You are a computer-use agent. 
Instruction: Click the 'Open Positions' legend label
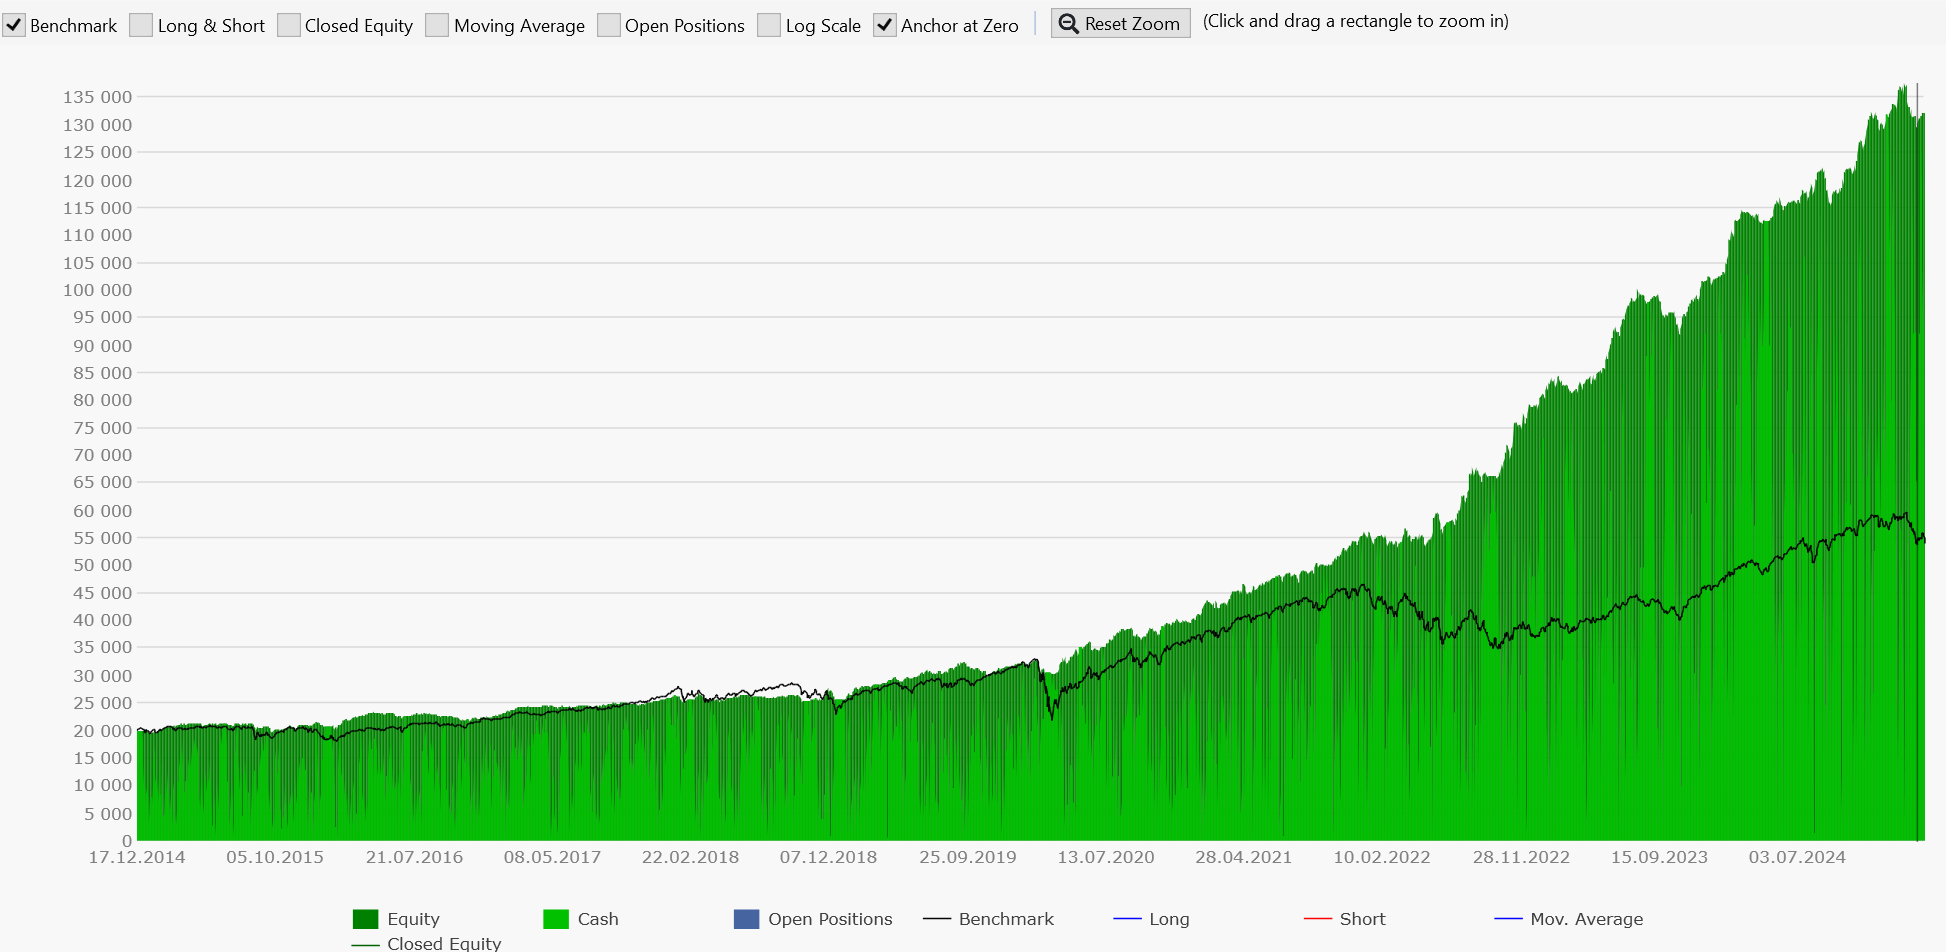(x=830, y=919)
